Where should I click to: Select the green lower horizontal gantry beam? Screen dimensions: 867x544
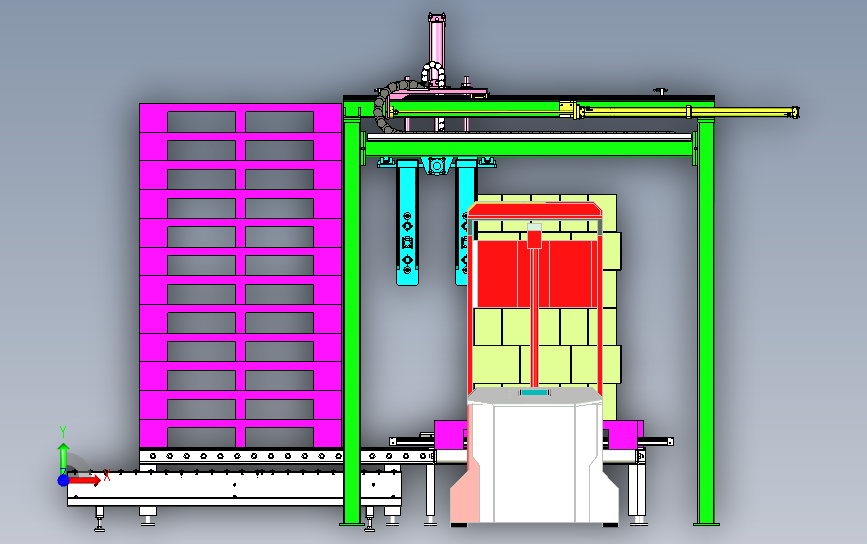pyautogui.click(x=529, y=148)
